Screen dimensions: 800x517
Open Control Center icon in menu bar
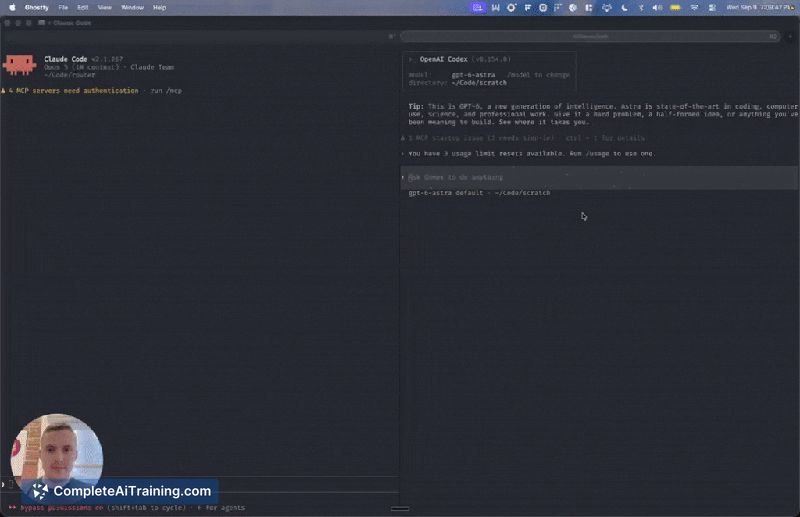712,8
